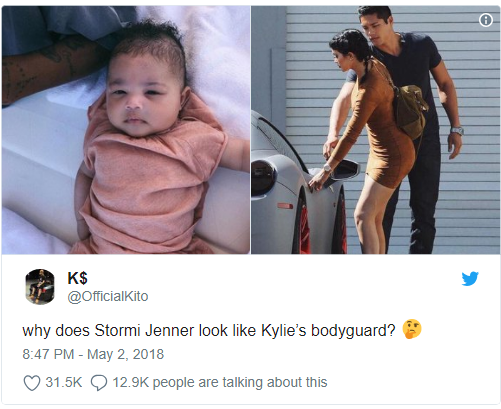The width and height of the screenshot is (501, 409).
Task: Click the K$ display name
Action: [77, 278]
